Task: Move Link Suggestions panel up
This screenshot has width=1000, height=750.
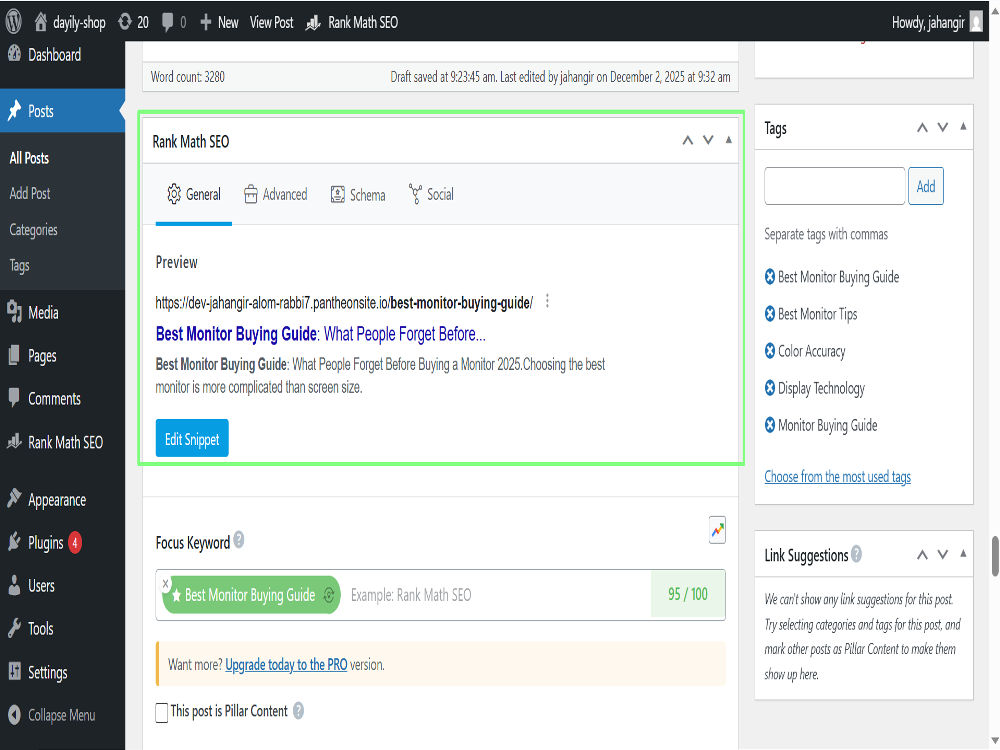Action: (922, 555)
